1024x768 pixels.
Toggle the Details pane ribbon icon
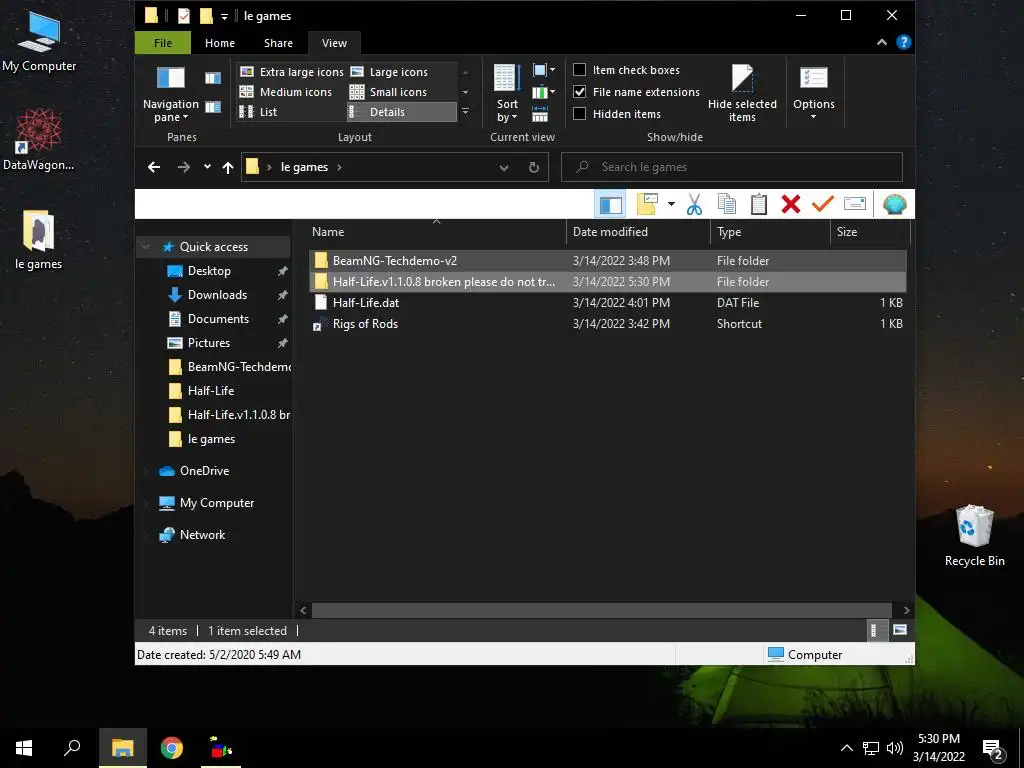213,106
